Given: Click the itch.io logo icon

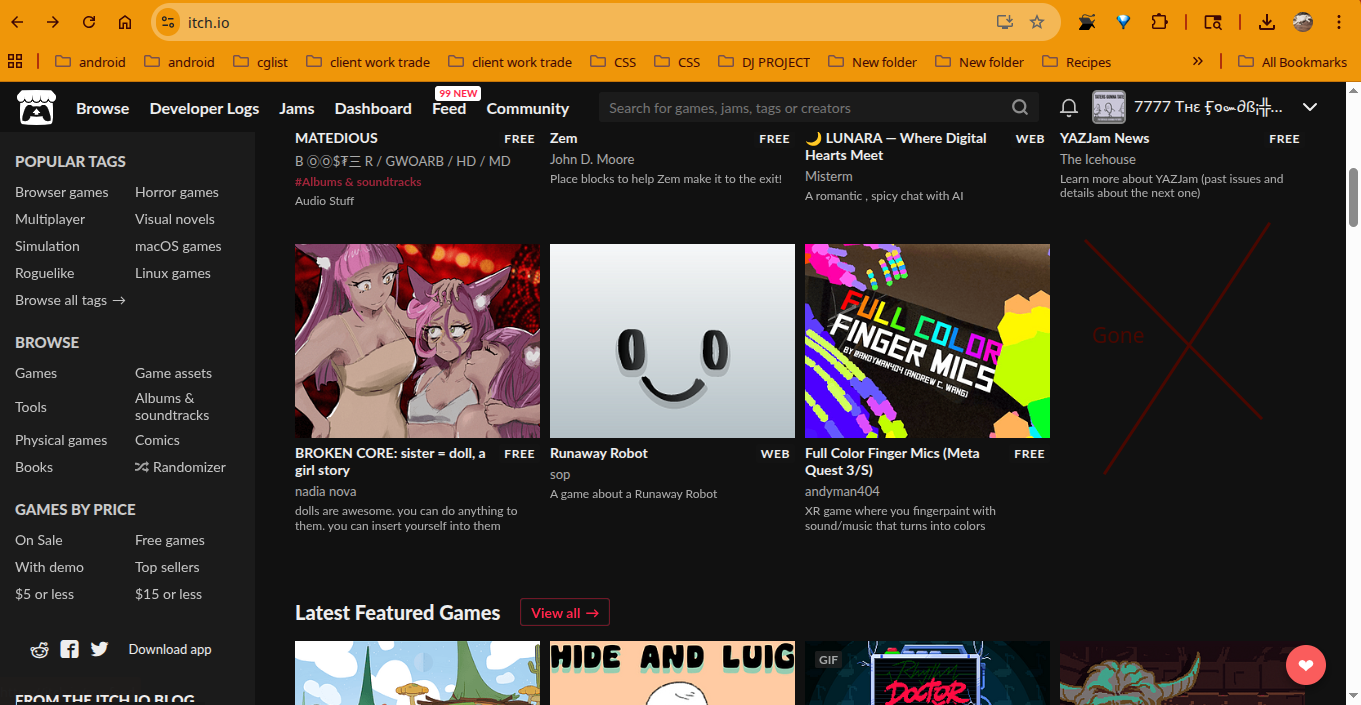Looking at the screenshot, I should [36, 108].
